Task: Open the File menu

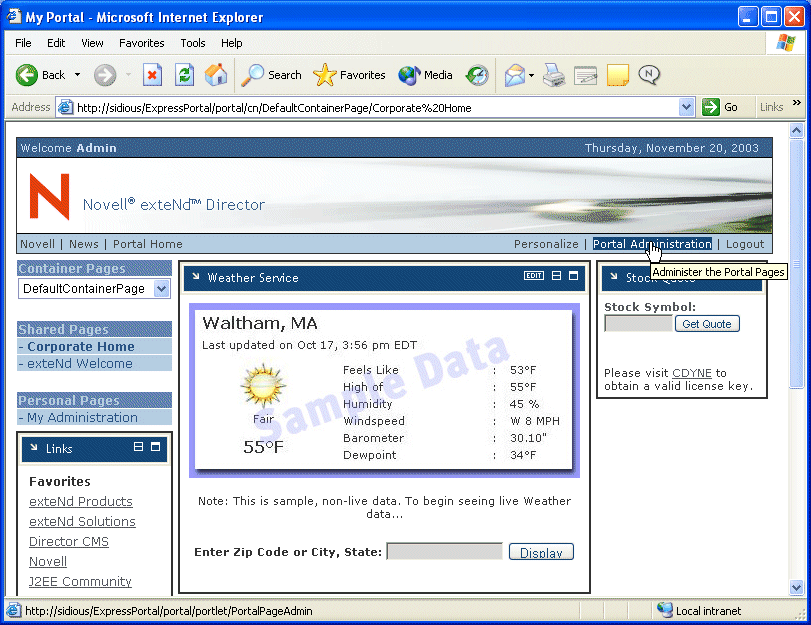Action: click(x=23, y=43)
